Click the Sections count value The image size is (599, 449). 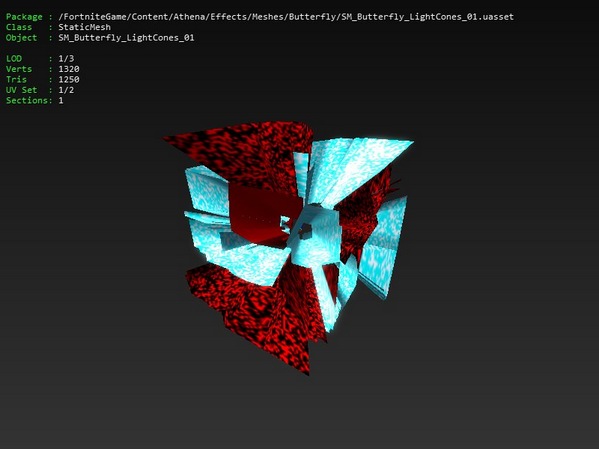[61, 100]
